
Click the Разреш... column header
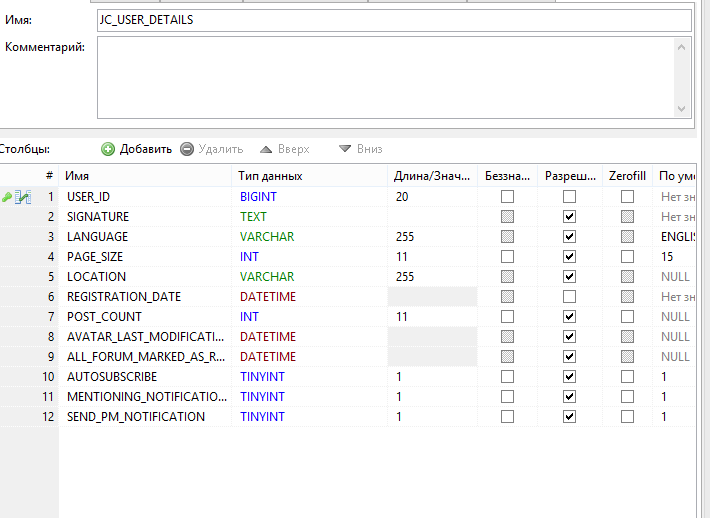pos(570,176)
